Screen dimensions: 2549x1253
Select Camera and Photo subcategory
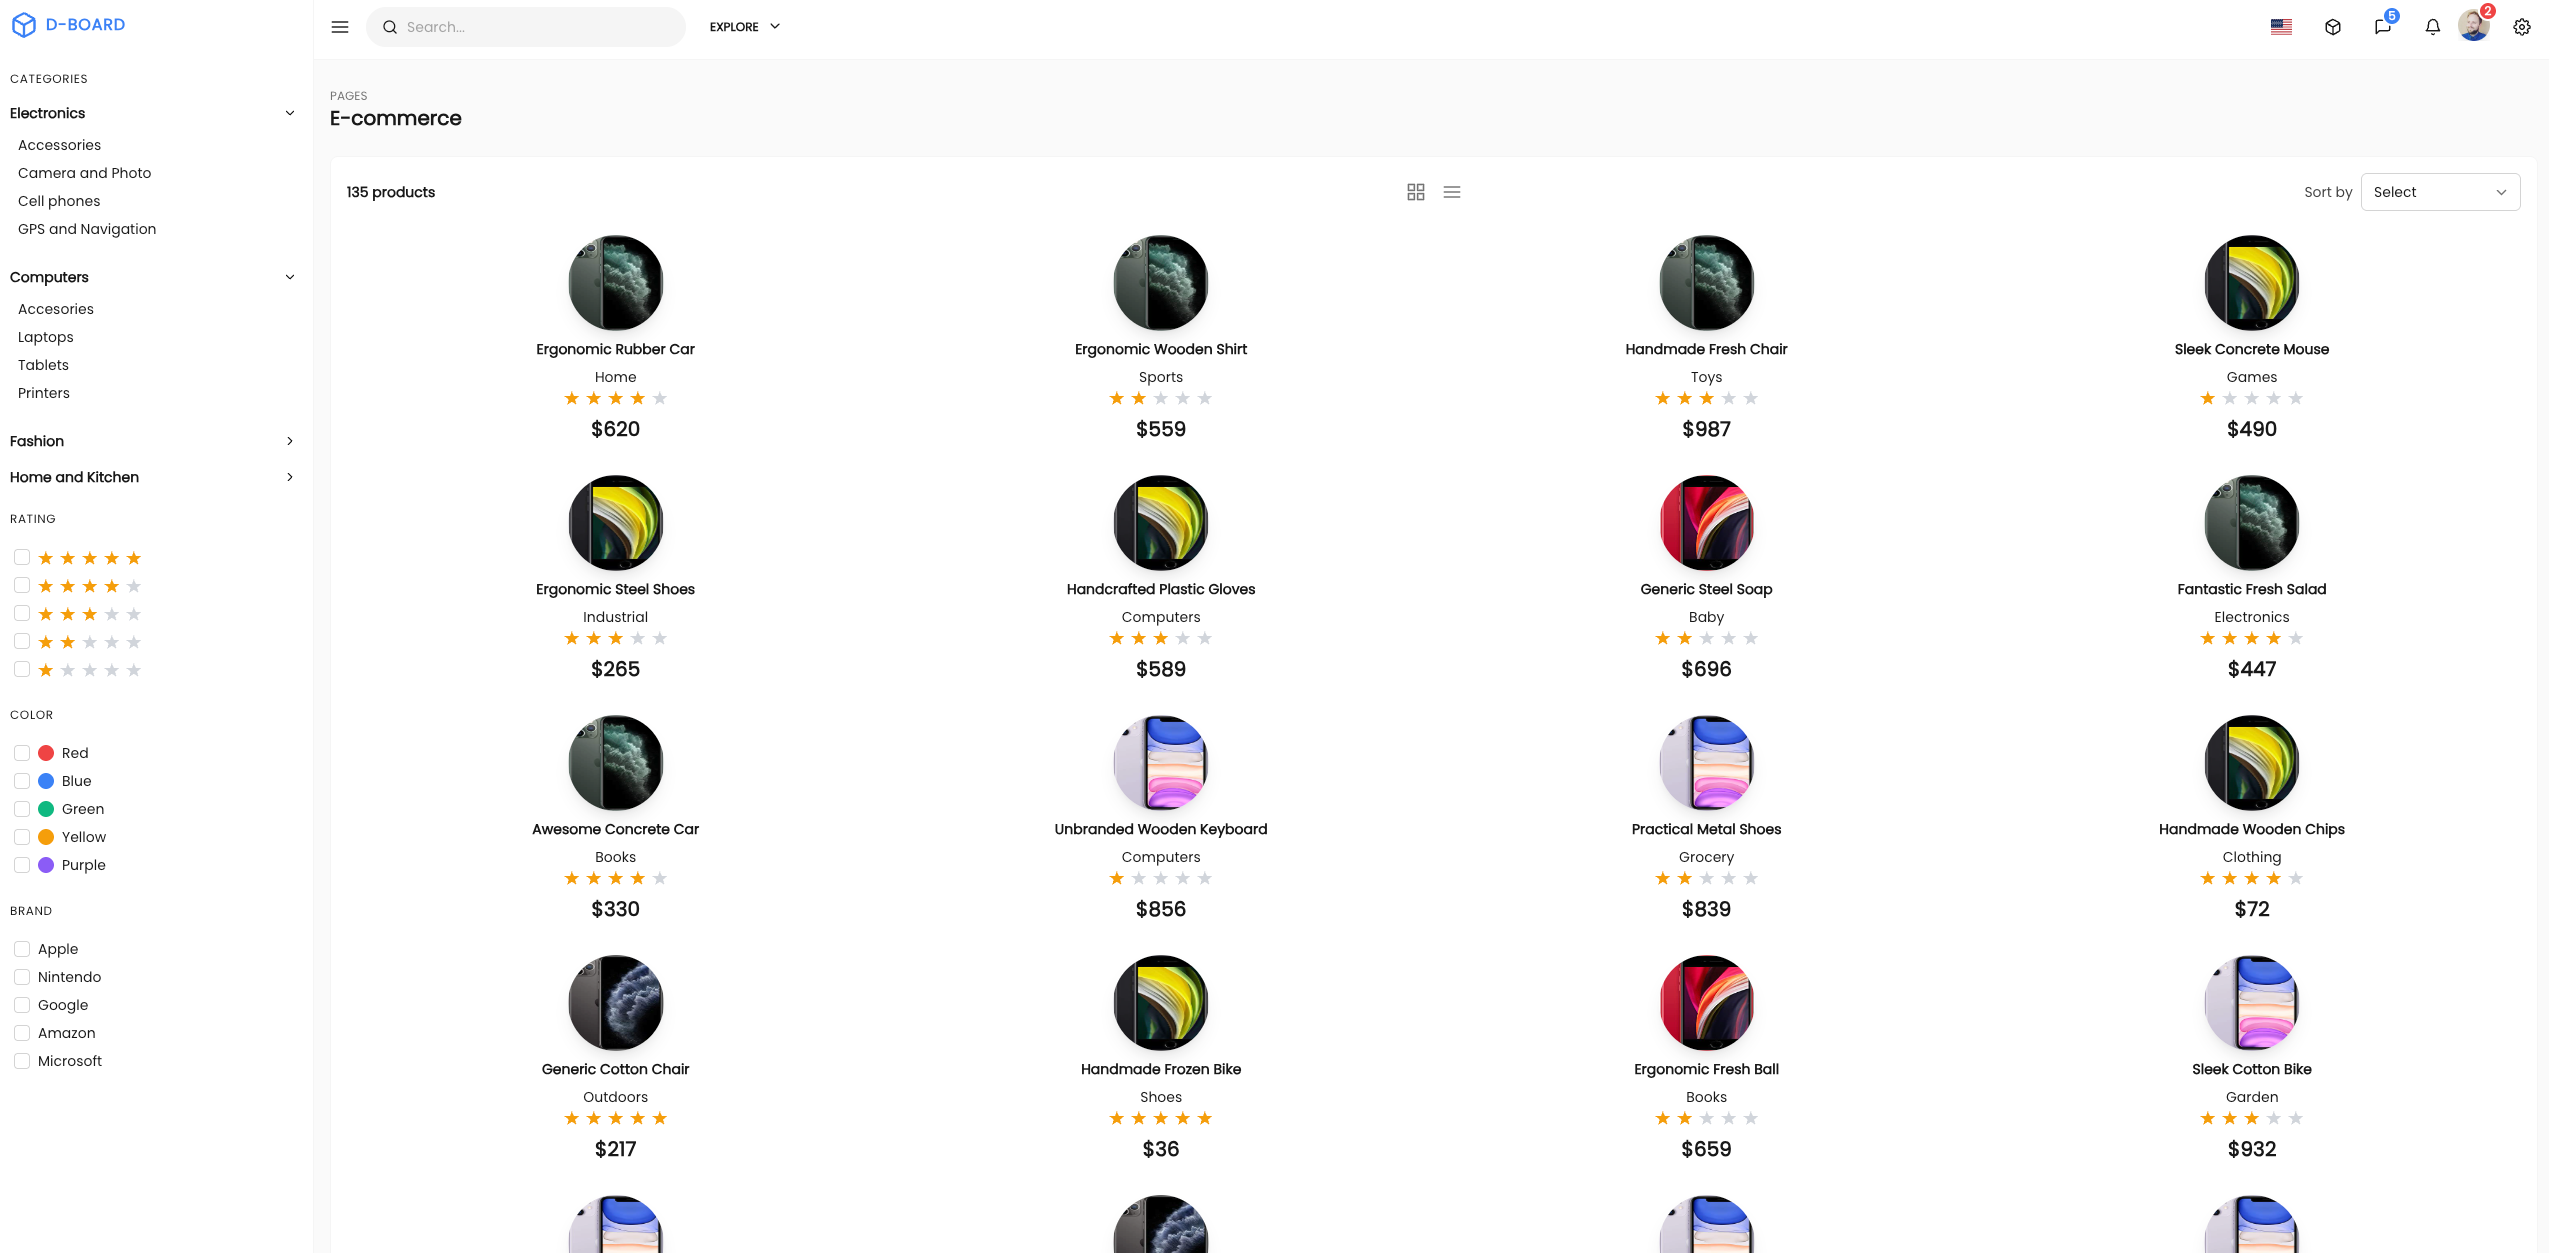(x=84, y=173)
